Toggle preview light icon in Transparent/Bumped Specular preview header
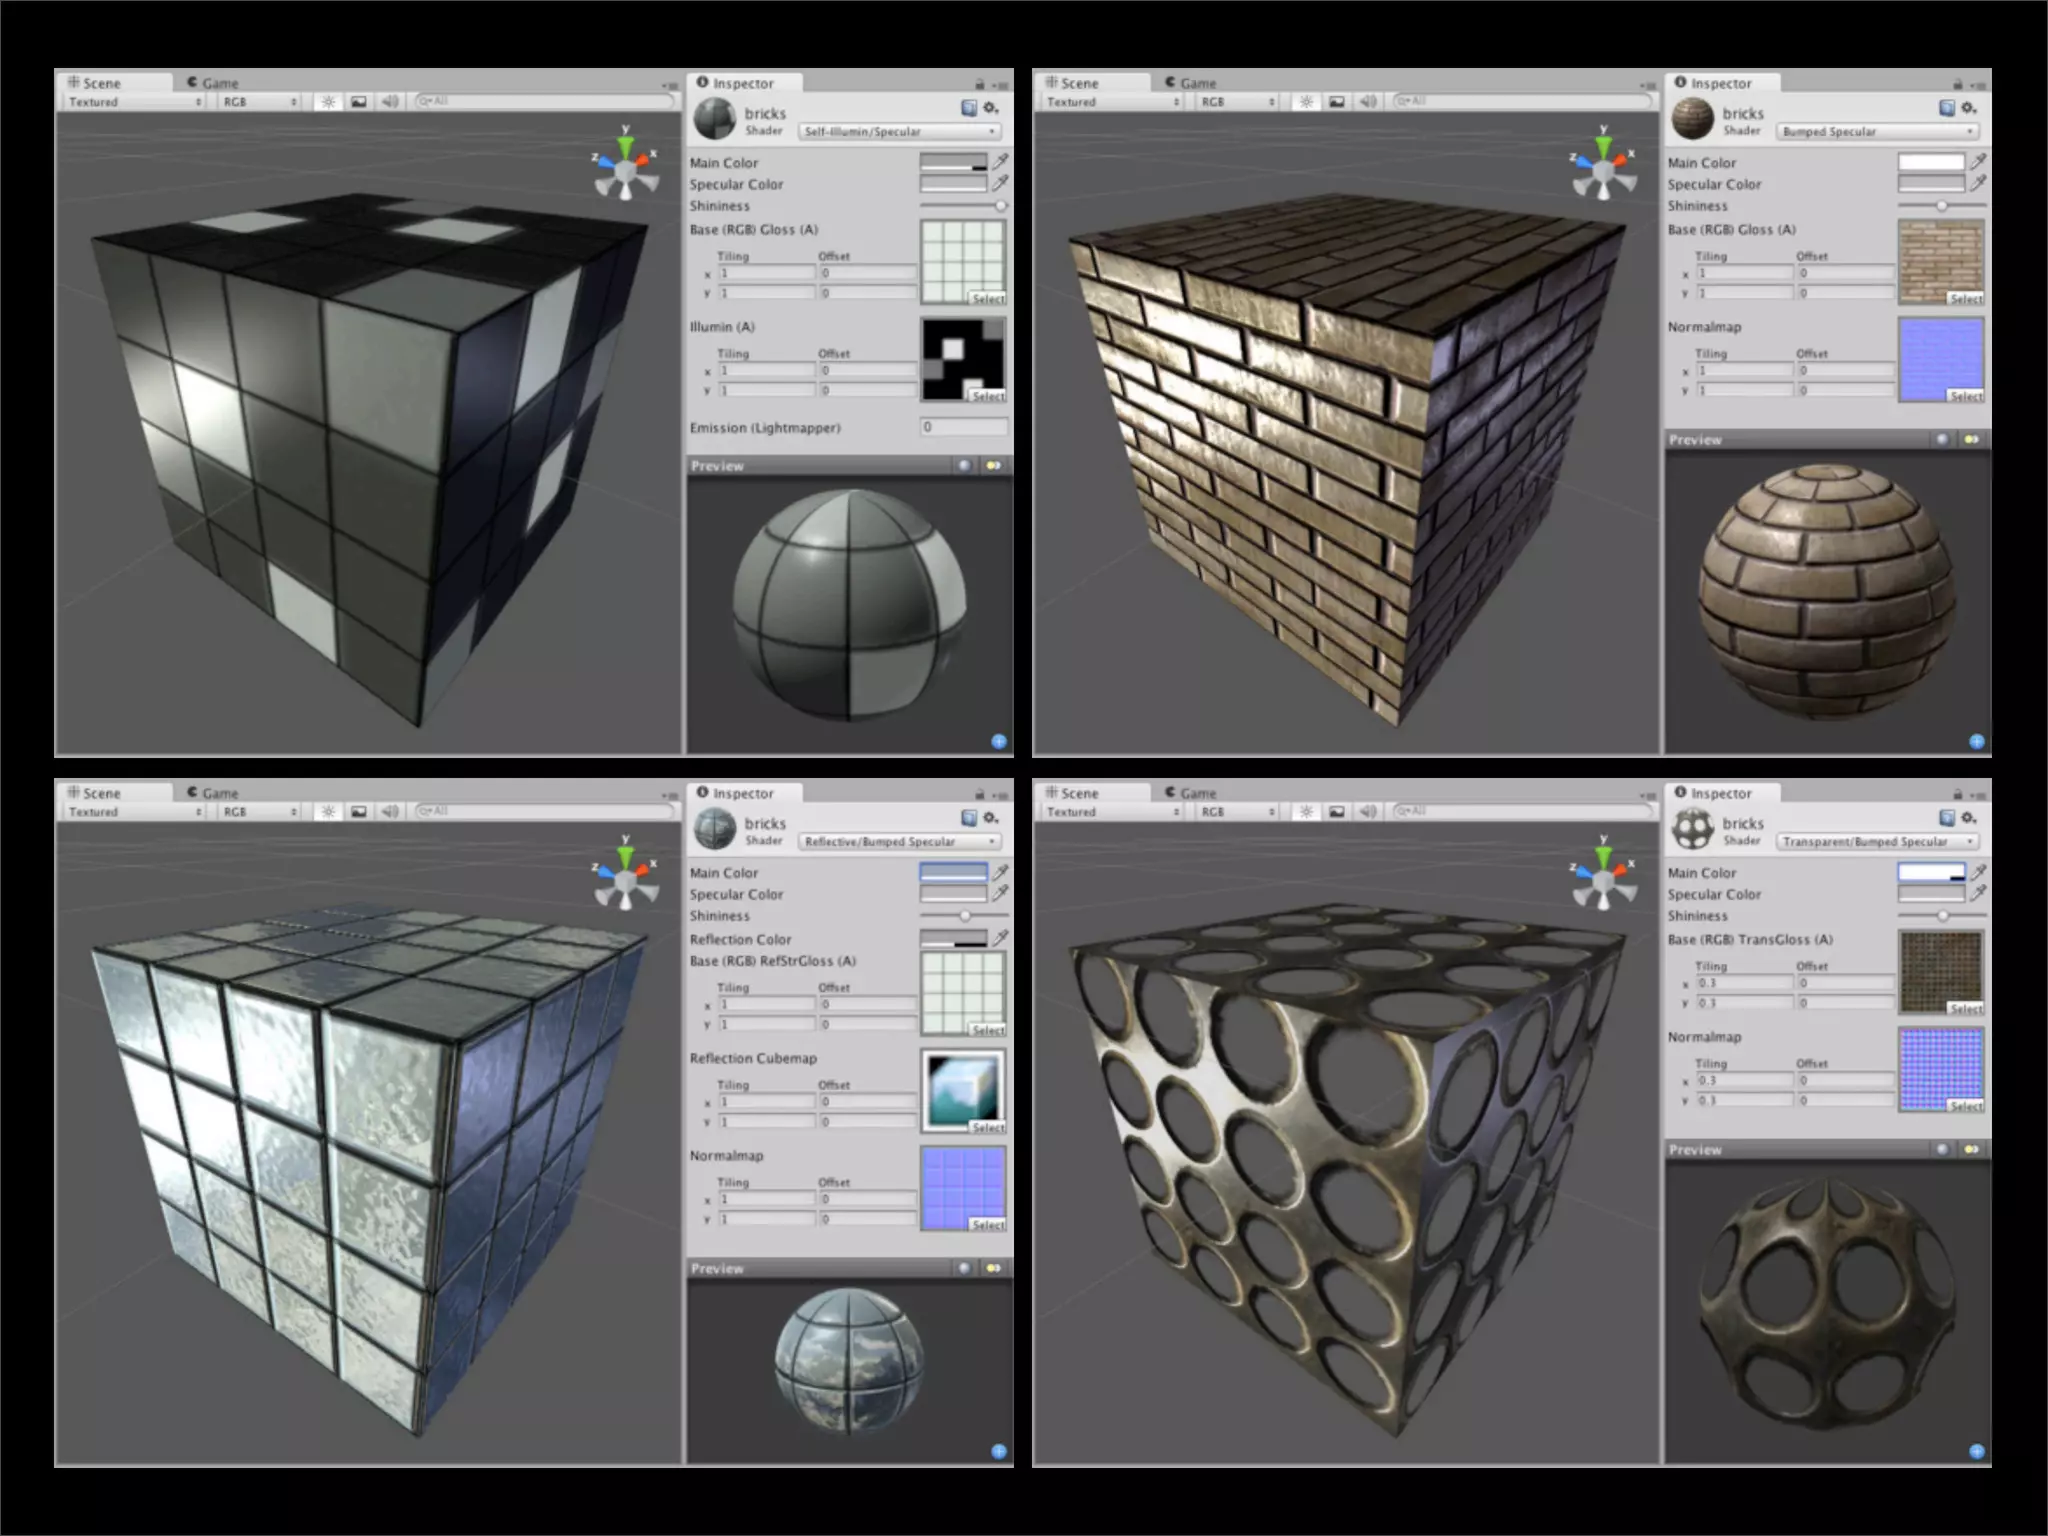The image size is (2048, 1536). pyautogui.click(x=1972, y=1150)
